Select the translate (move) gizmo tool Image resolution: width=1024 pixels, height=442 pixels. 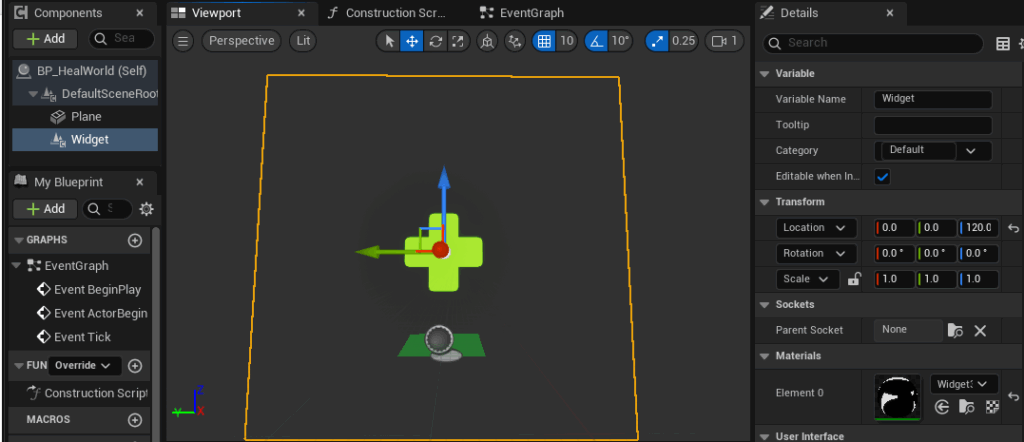[412, 41]
